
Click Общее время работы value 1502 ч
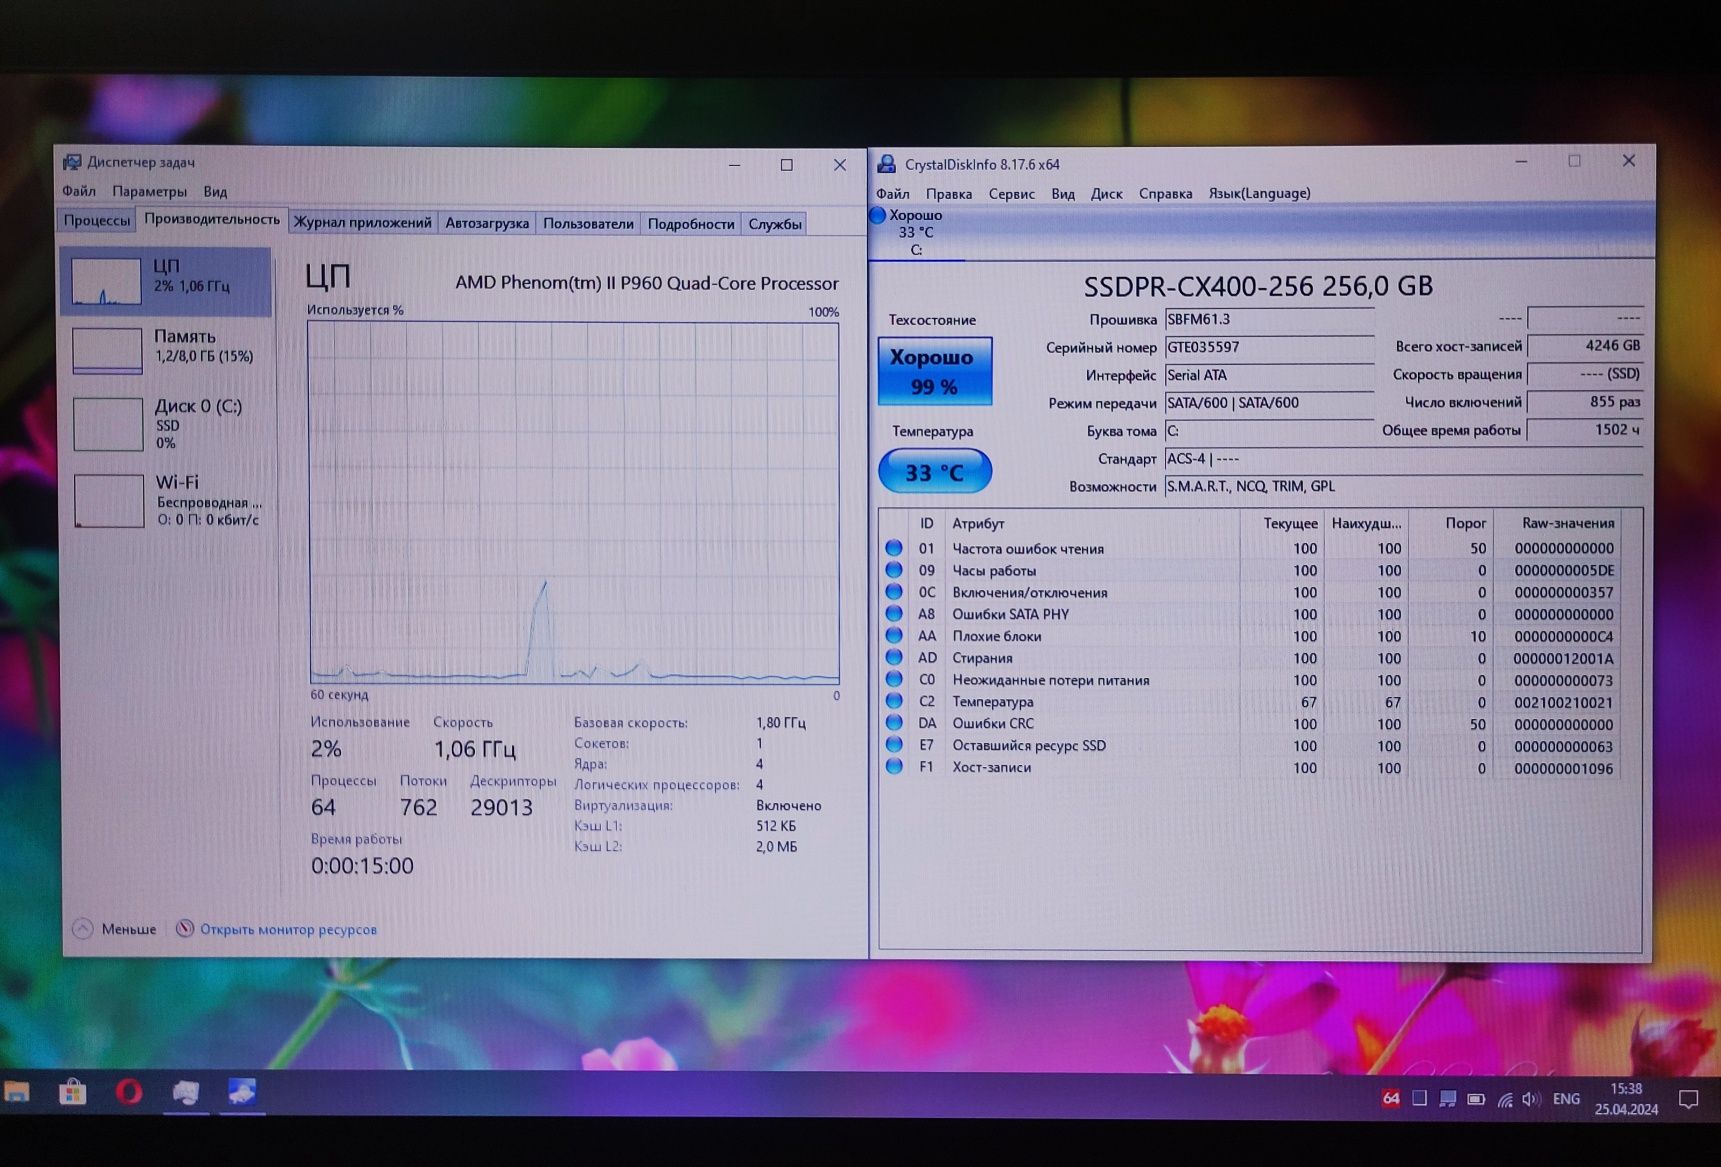(x=1585, y=429)
